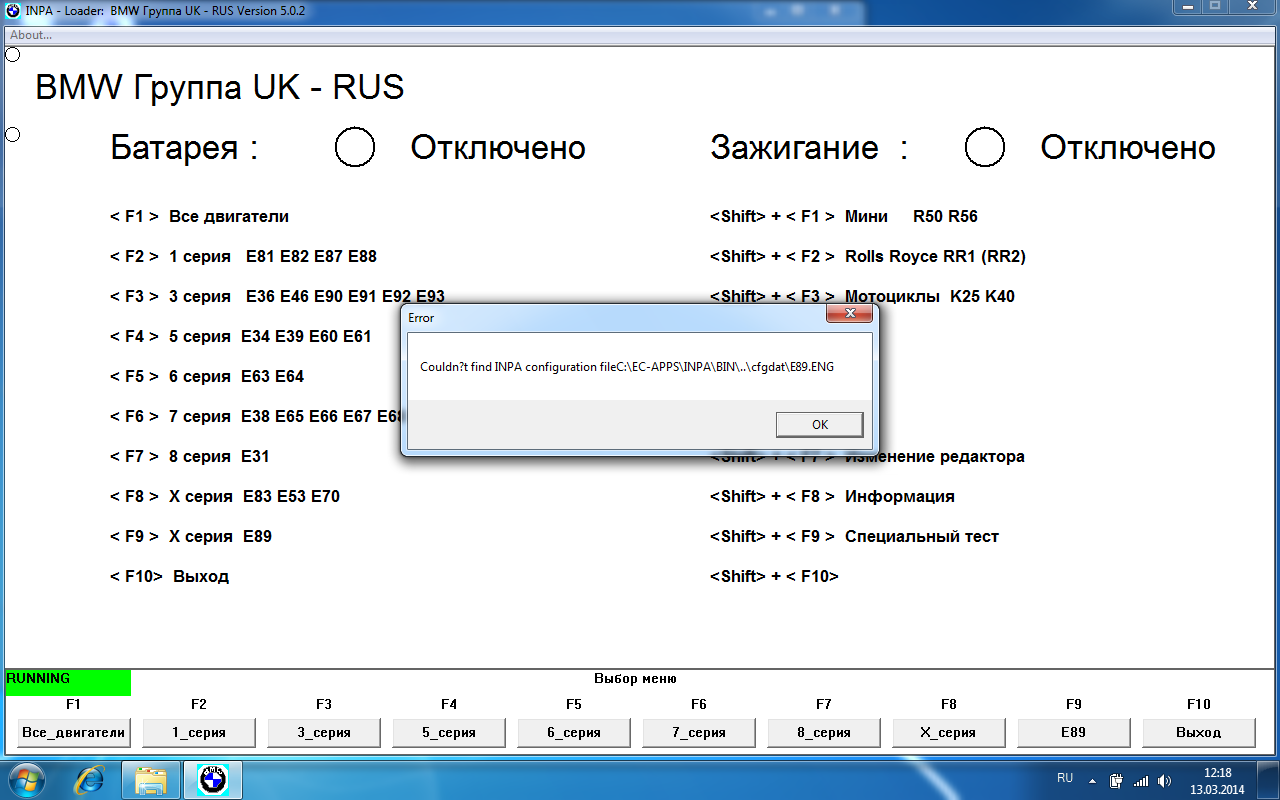Image resolution: width=1280 pixels, height=800 pixels.
Task: Click the error message about E89.ENG file
Action: (627, 367)
